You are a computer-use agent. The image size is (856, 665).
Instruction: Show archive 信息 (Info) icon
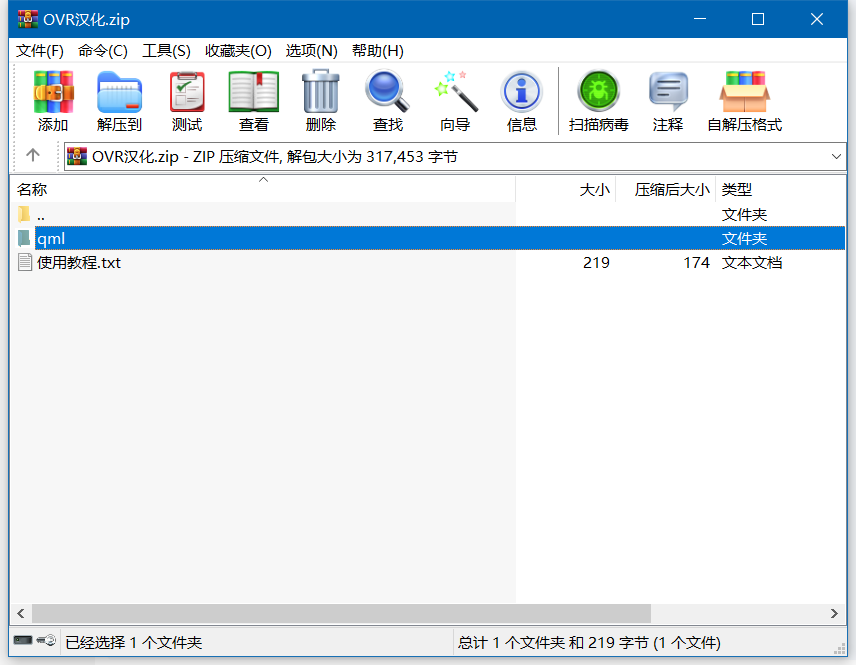521,101
